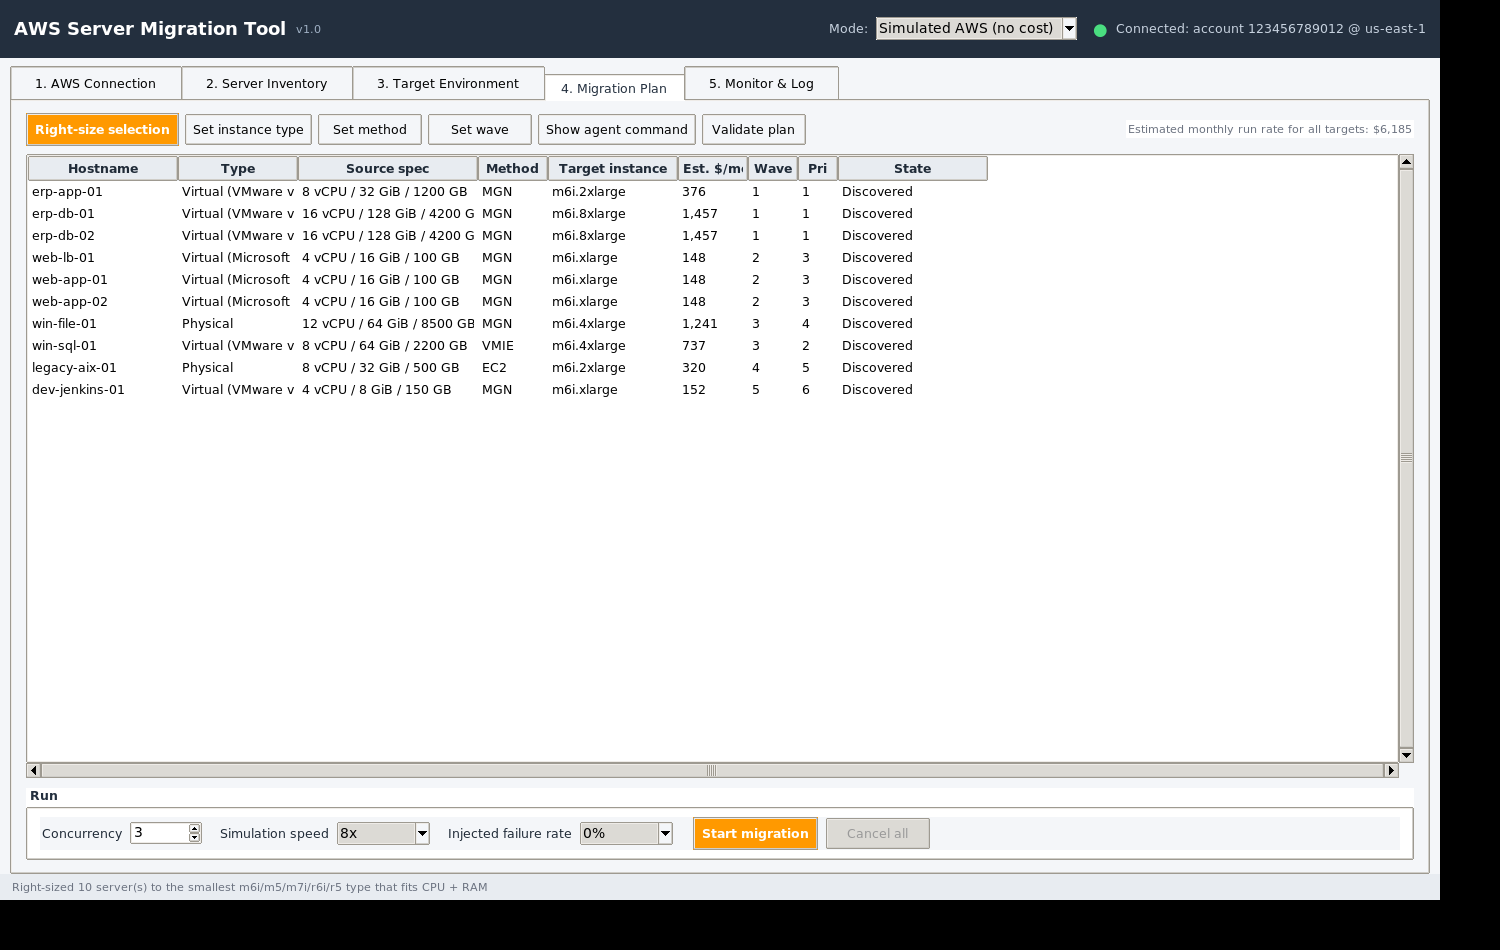This screenshot has height=950, width=1500.
Task: Click the vertical scrollbar down arrow
Action: click(1406, 755)
